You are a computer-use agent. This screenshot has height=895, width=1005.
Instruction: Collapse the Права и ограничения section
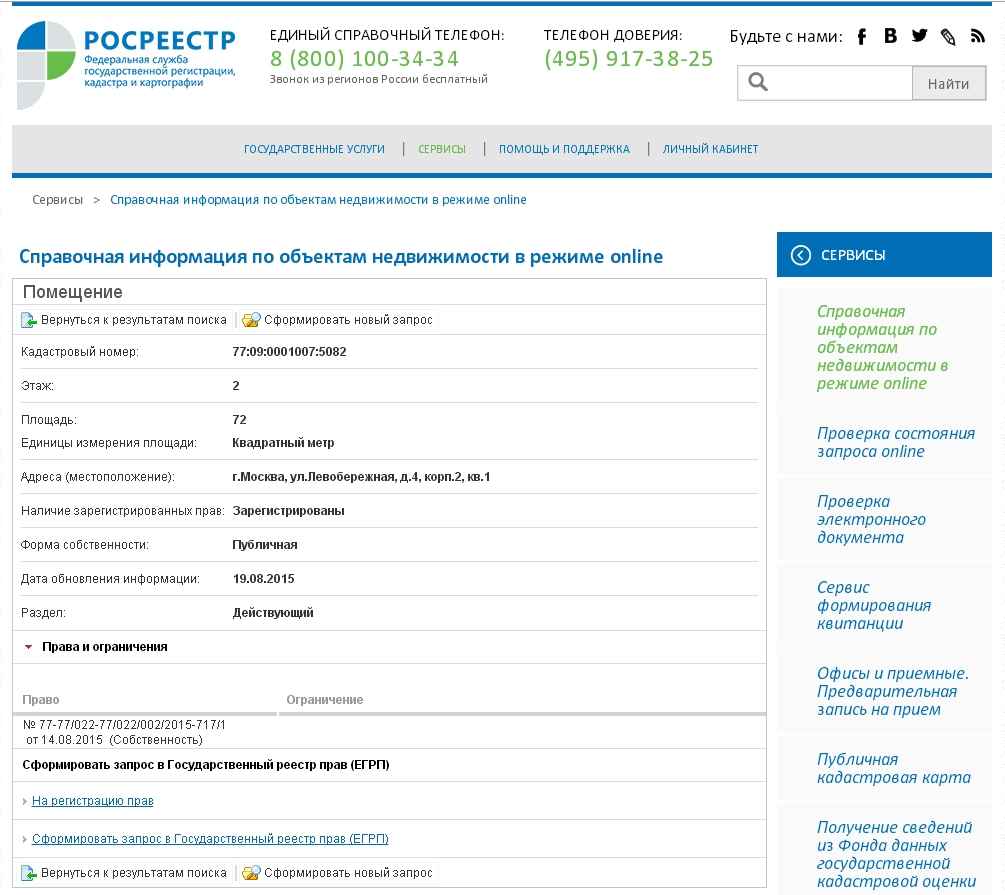(x=28, y=647)
